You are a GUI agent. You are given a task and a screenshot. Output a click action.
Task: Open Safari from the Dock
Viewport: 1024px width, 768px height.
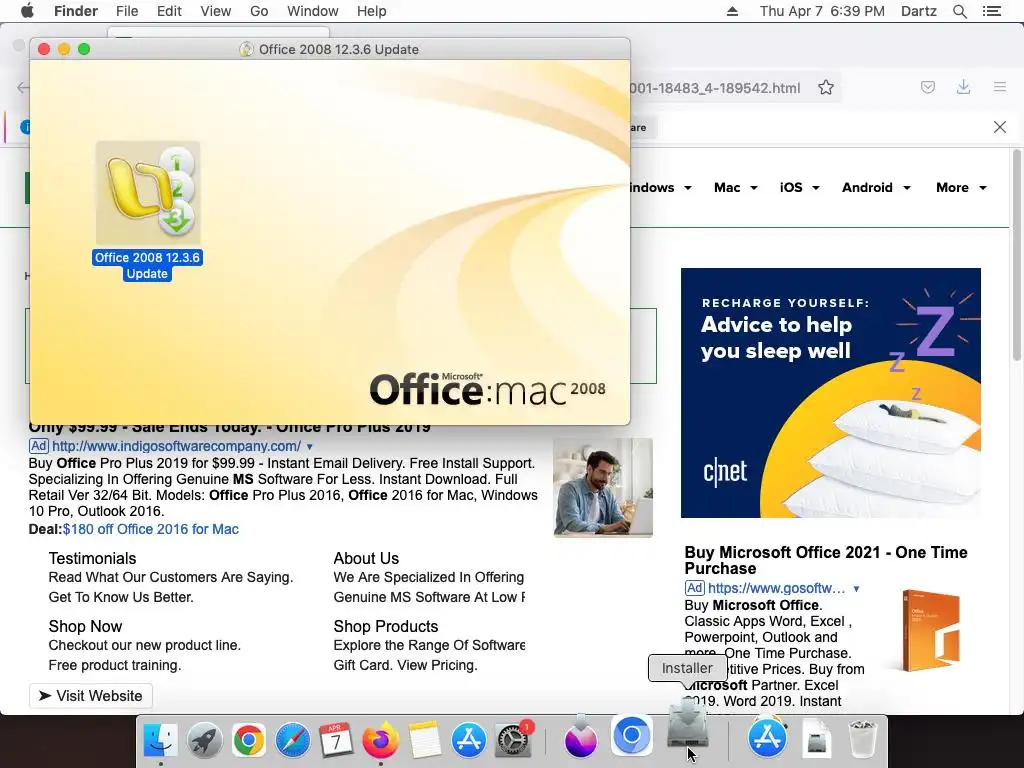(x=293, y=740)
